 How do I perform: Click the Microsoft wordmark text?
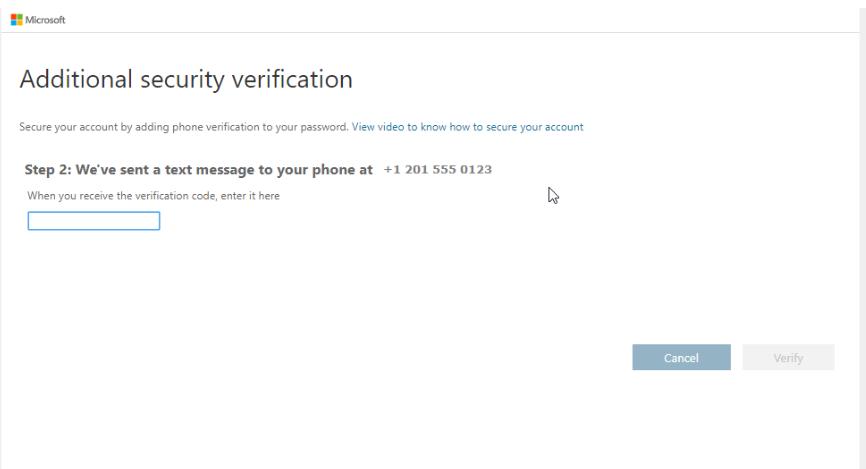(45, 20)
